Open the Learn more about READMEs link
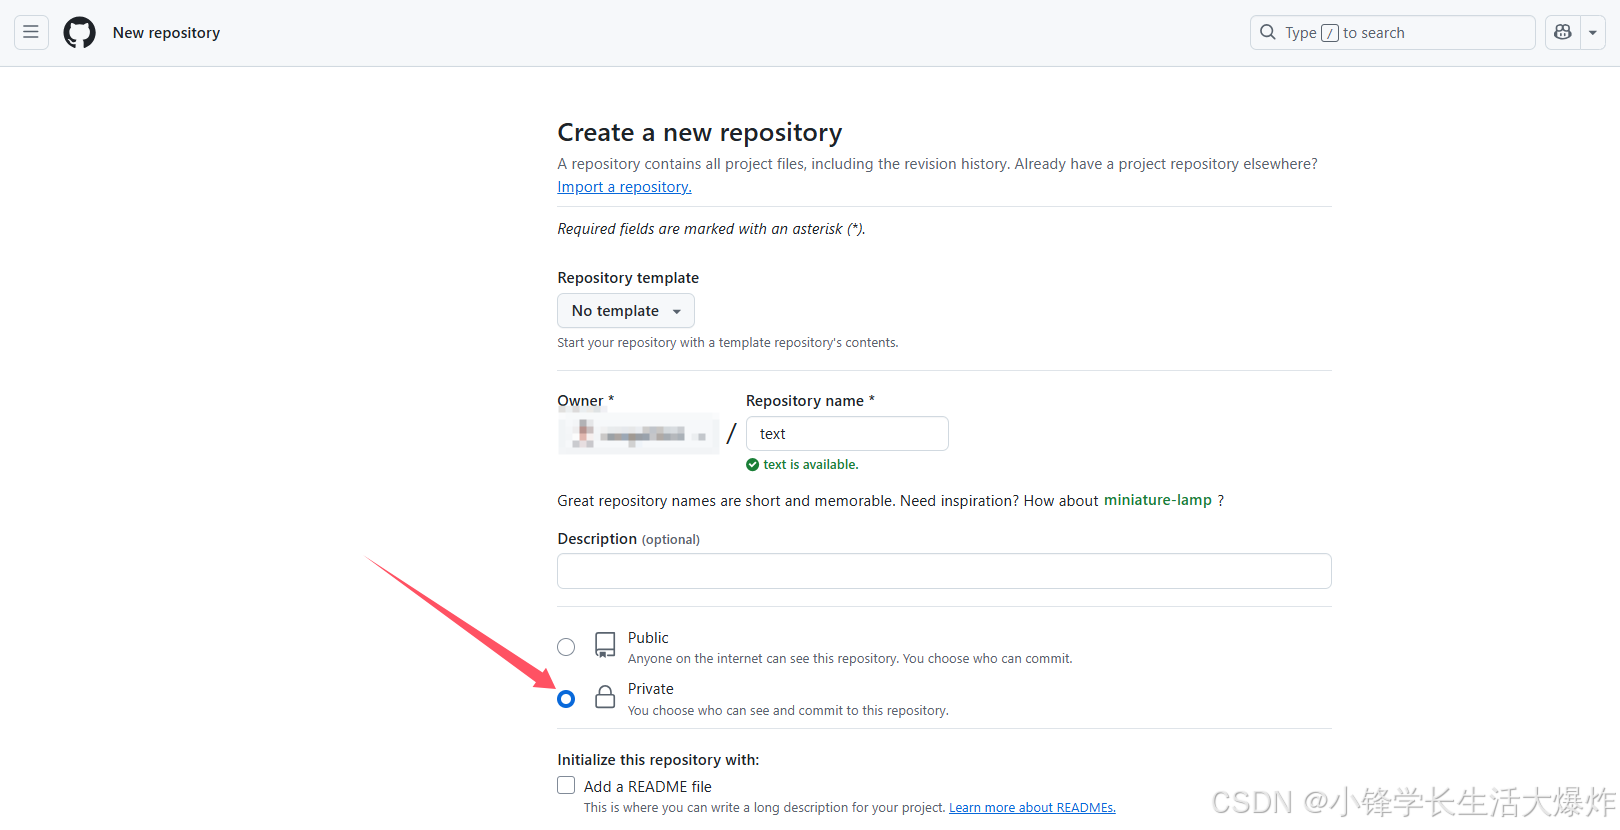Image resolution: width=1620 pixels, height=830 pixels. (x=1032, y=808)
